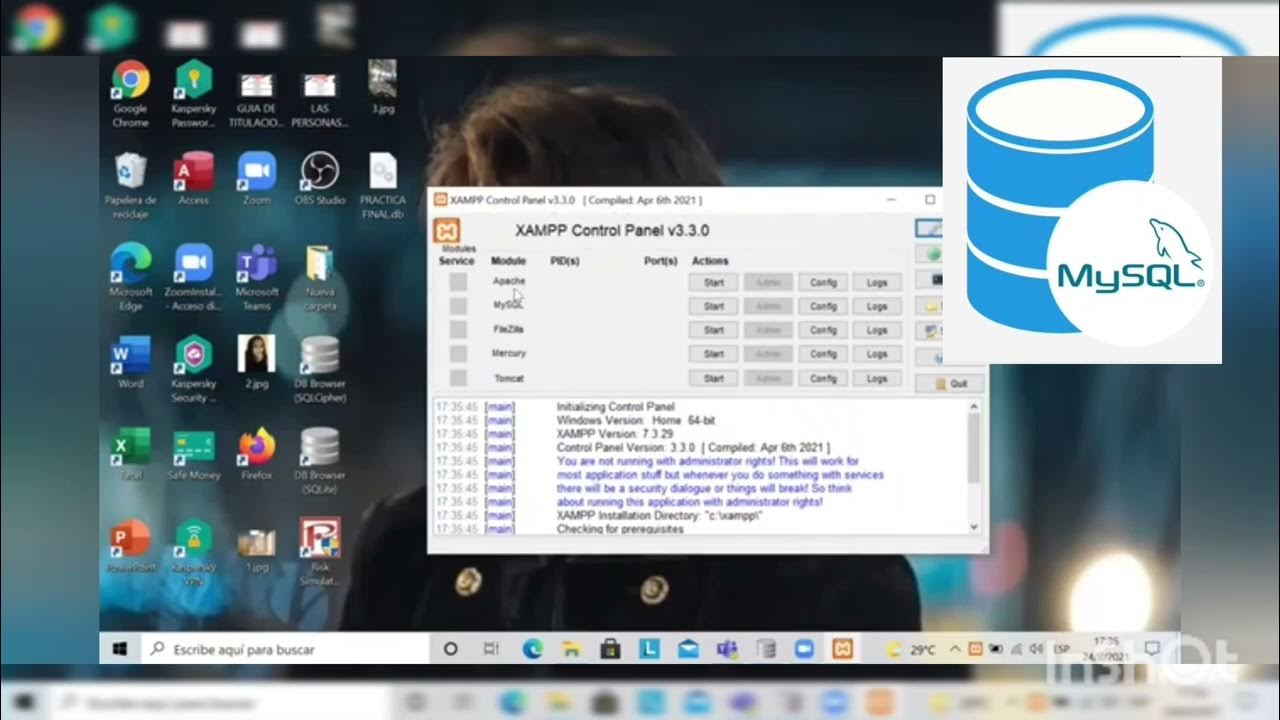This screenshot has width=1280, height=720.
Task: Open Config for Apache row
Action: [x=823, y=283]
